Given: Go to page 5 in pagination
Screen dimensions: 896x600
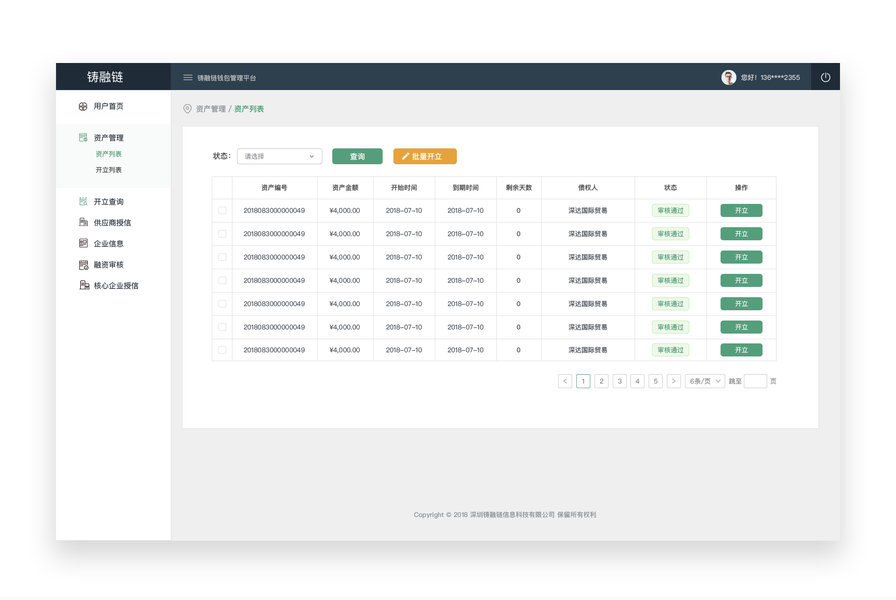Looking at the screenshot, I should 655,381.
